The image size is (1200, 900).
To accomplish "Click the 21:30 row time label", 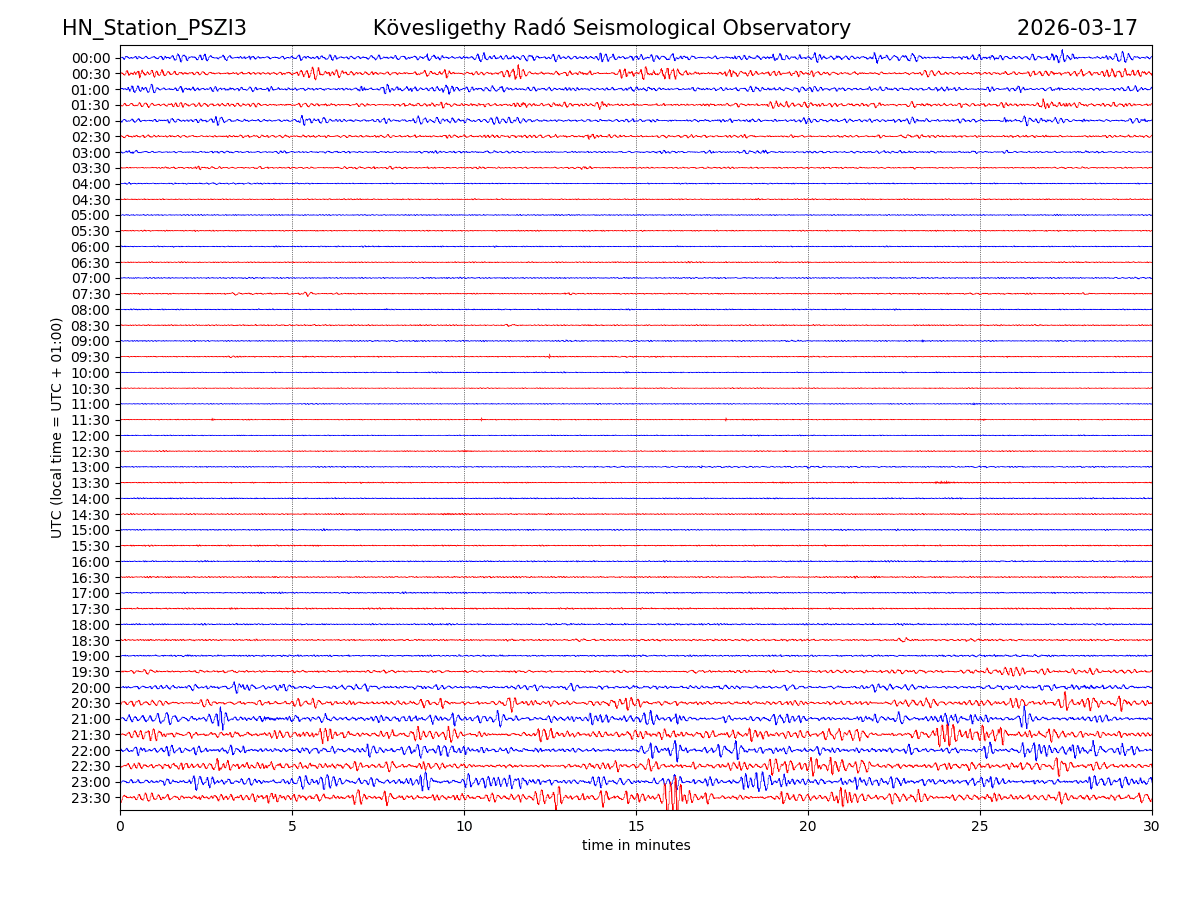I will (91, 735).
